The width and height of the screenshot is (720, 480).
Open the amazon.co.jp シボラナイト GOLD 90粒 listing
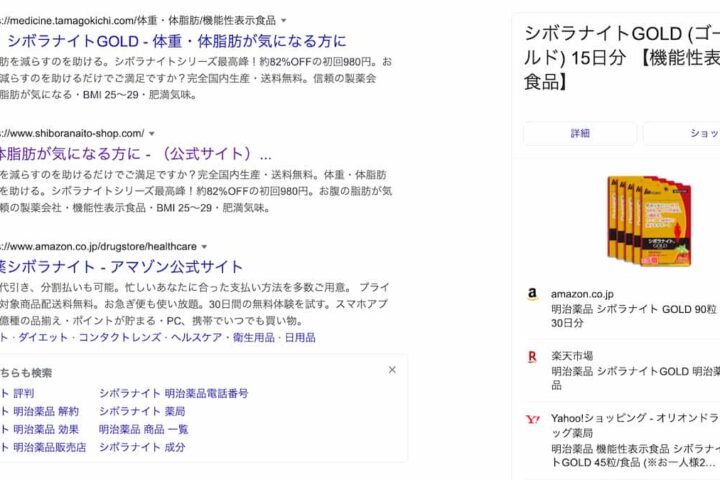tap(634, 308)
